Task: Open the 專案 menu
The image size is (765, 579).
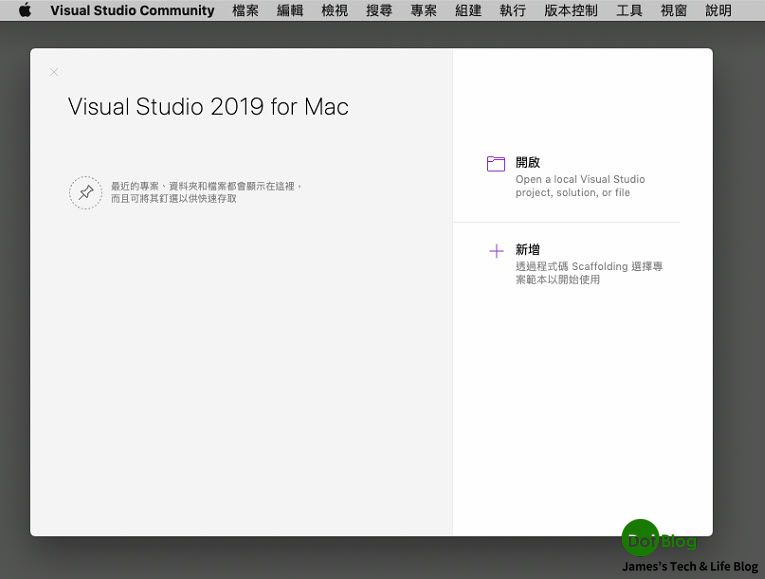Action: (423, 10)
